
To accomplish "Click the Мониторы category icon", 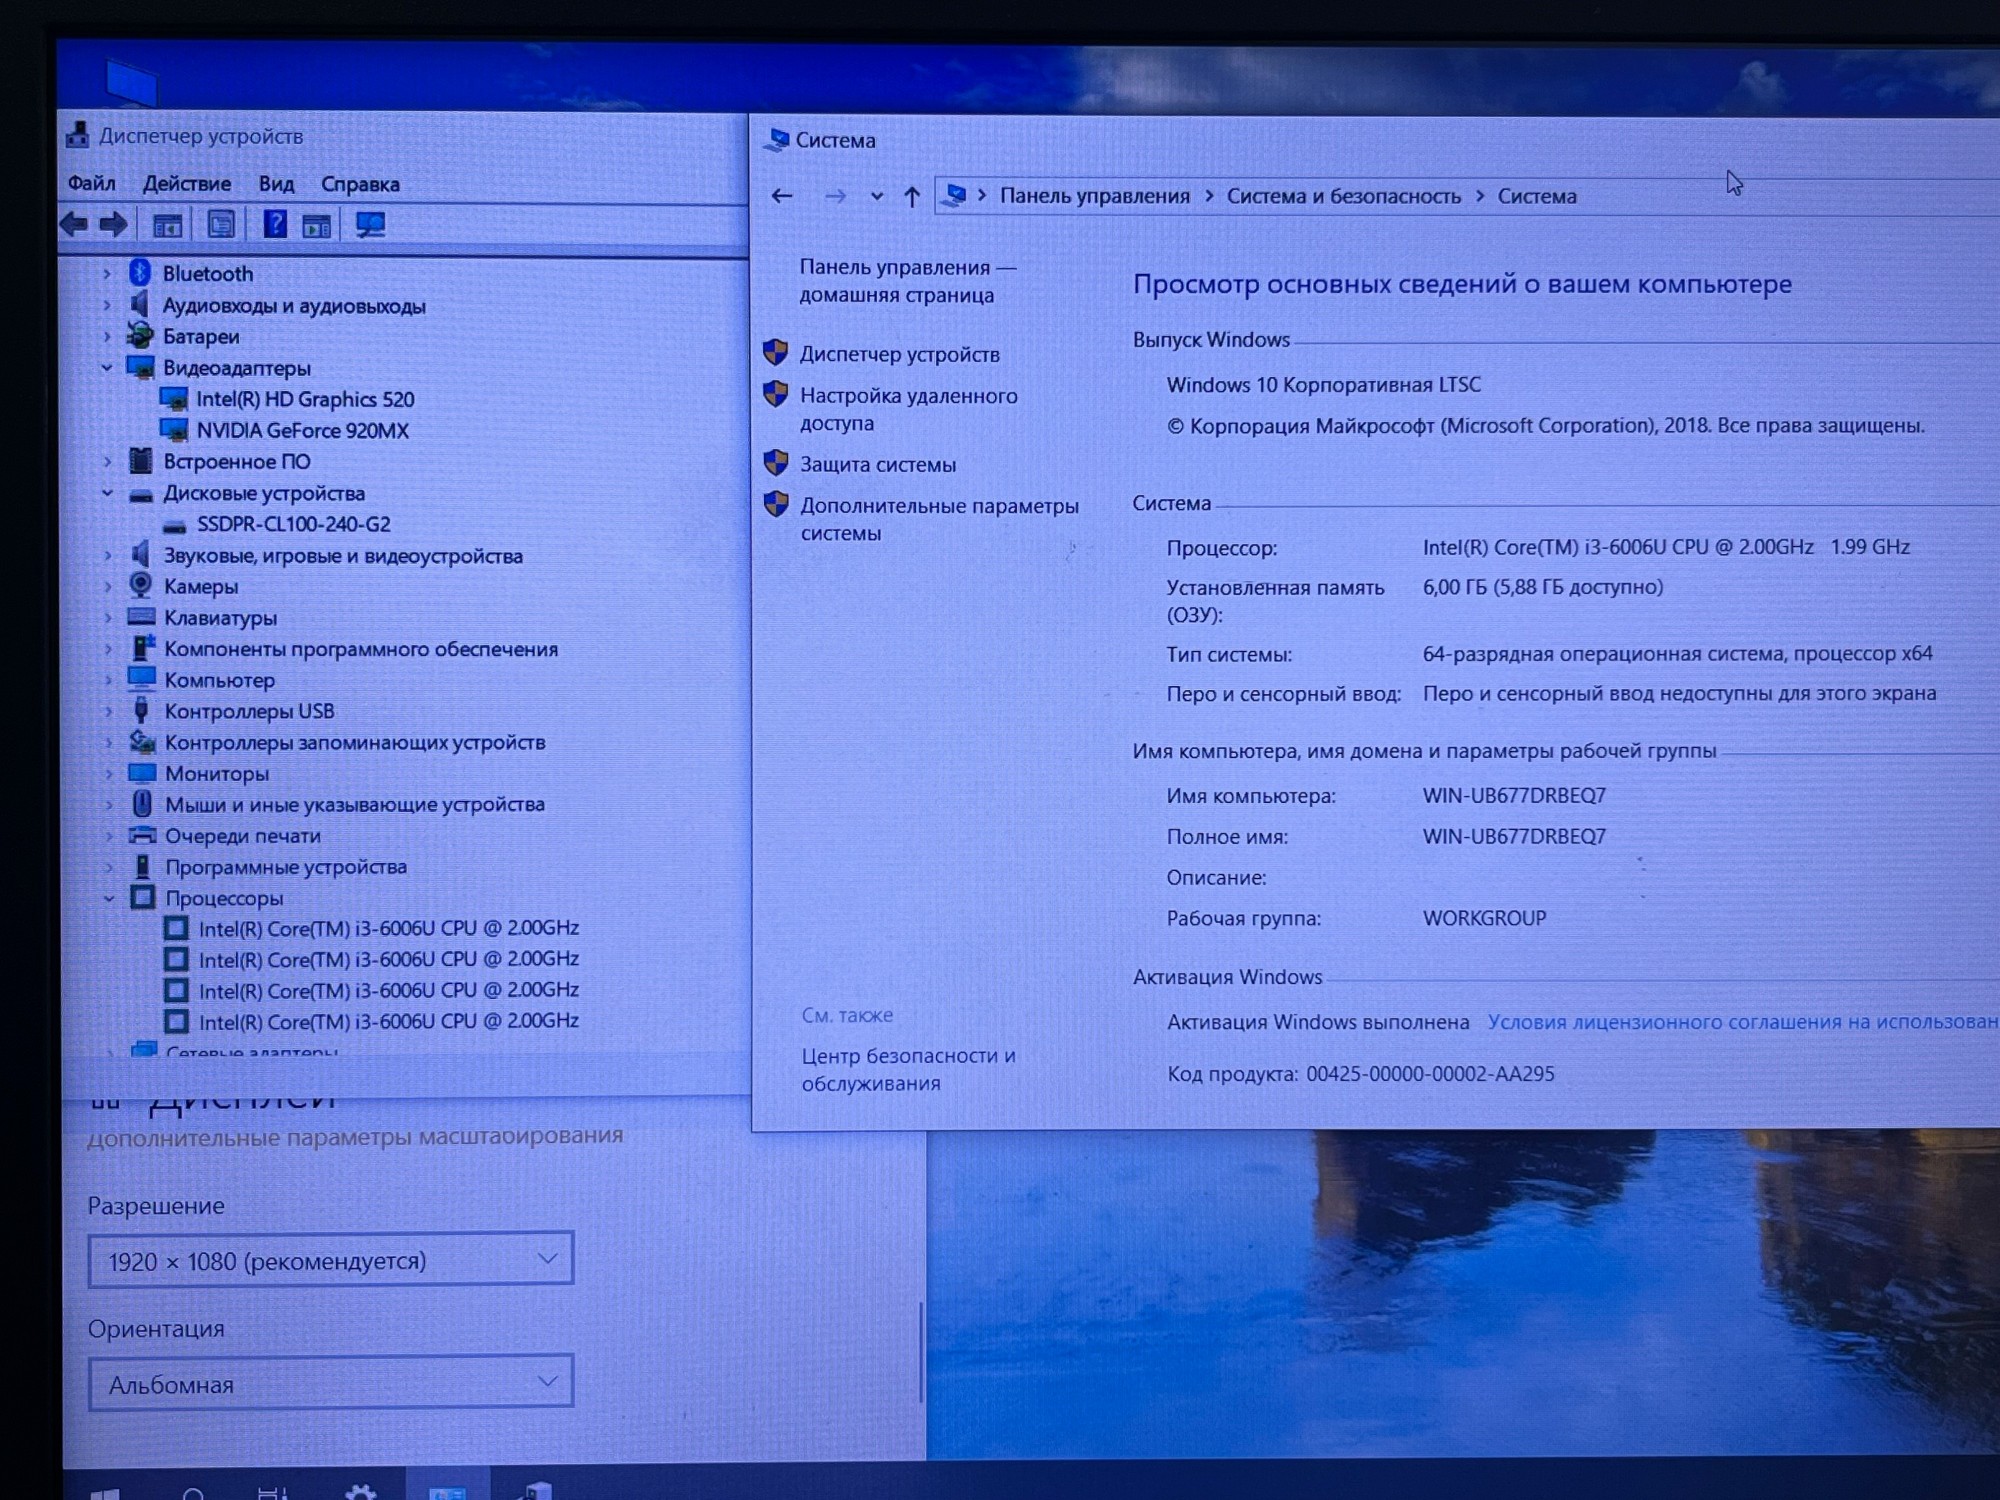I will coord(142,773).
